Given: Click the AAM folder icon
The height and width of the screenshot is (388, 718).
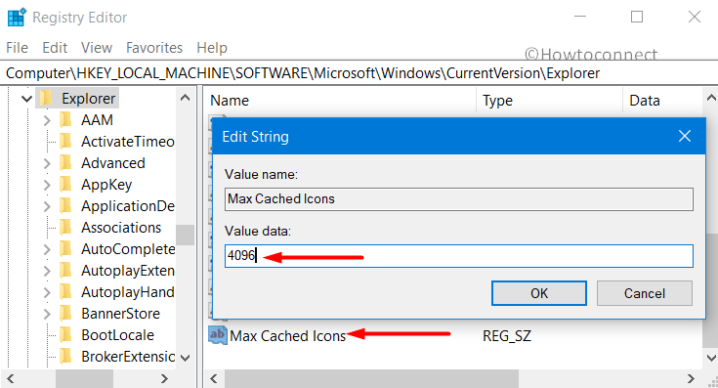Looking at the screenshot, I should tap(66, 120).
